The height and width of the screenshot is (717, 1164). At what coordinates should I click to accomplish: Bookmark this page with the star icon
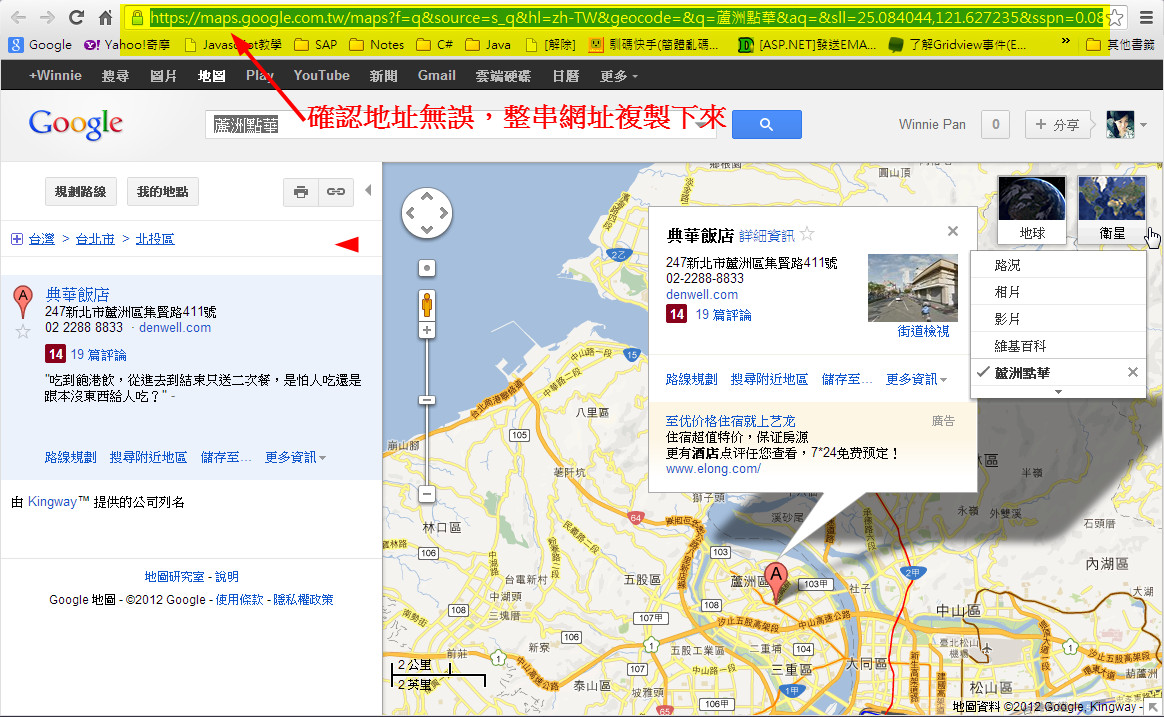(1116, 17)
